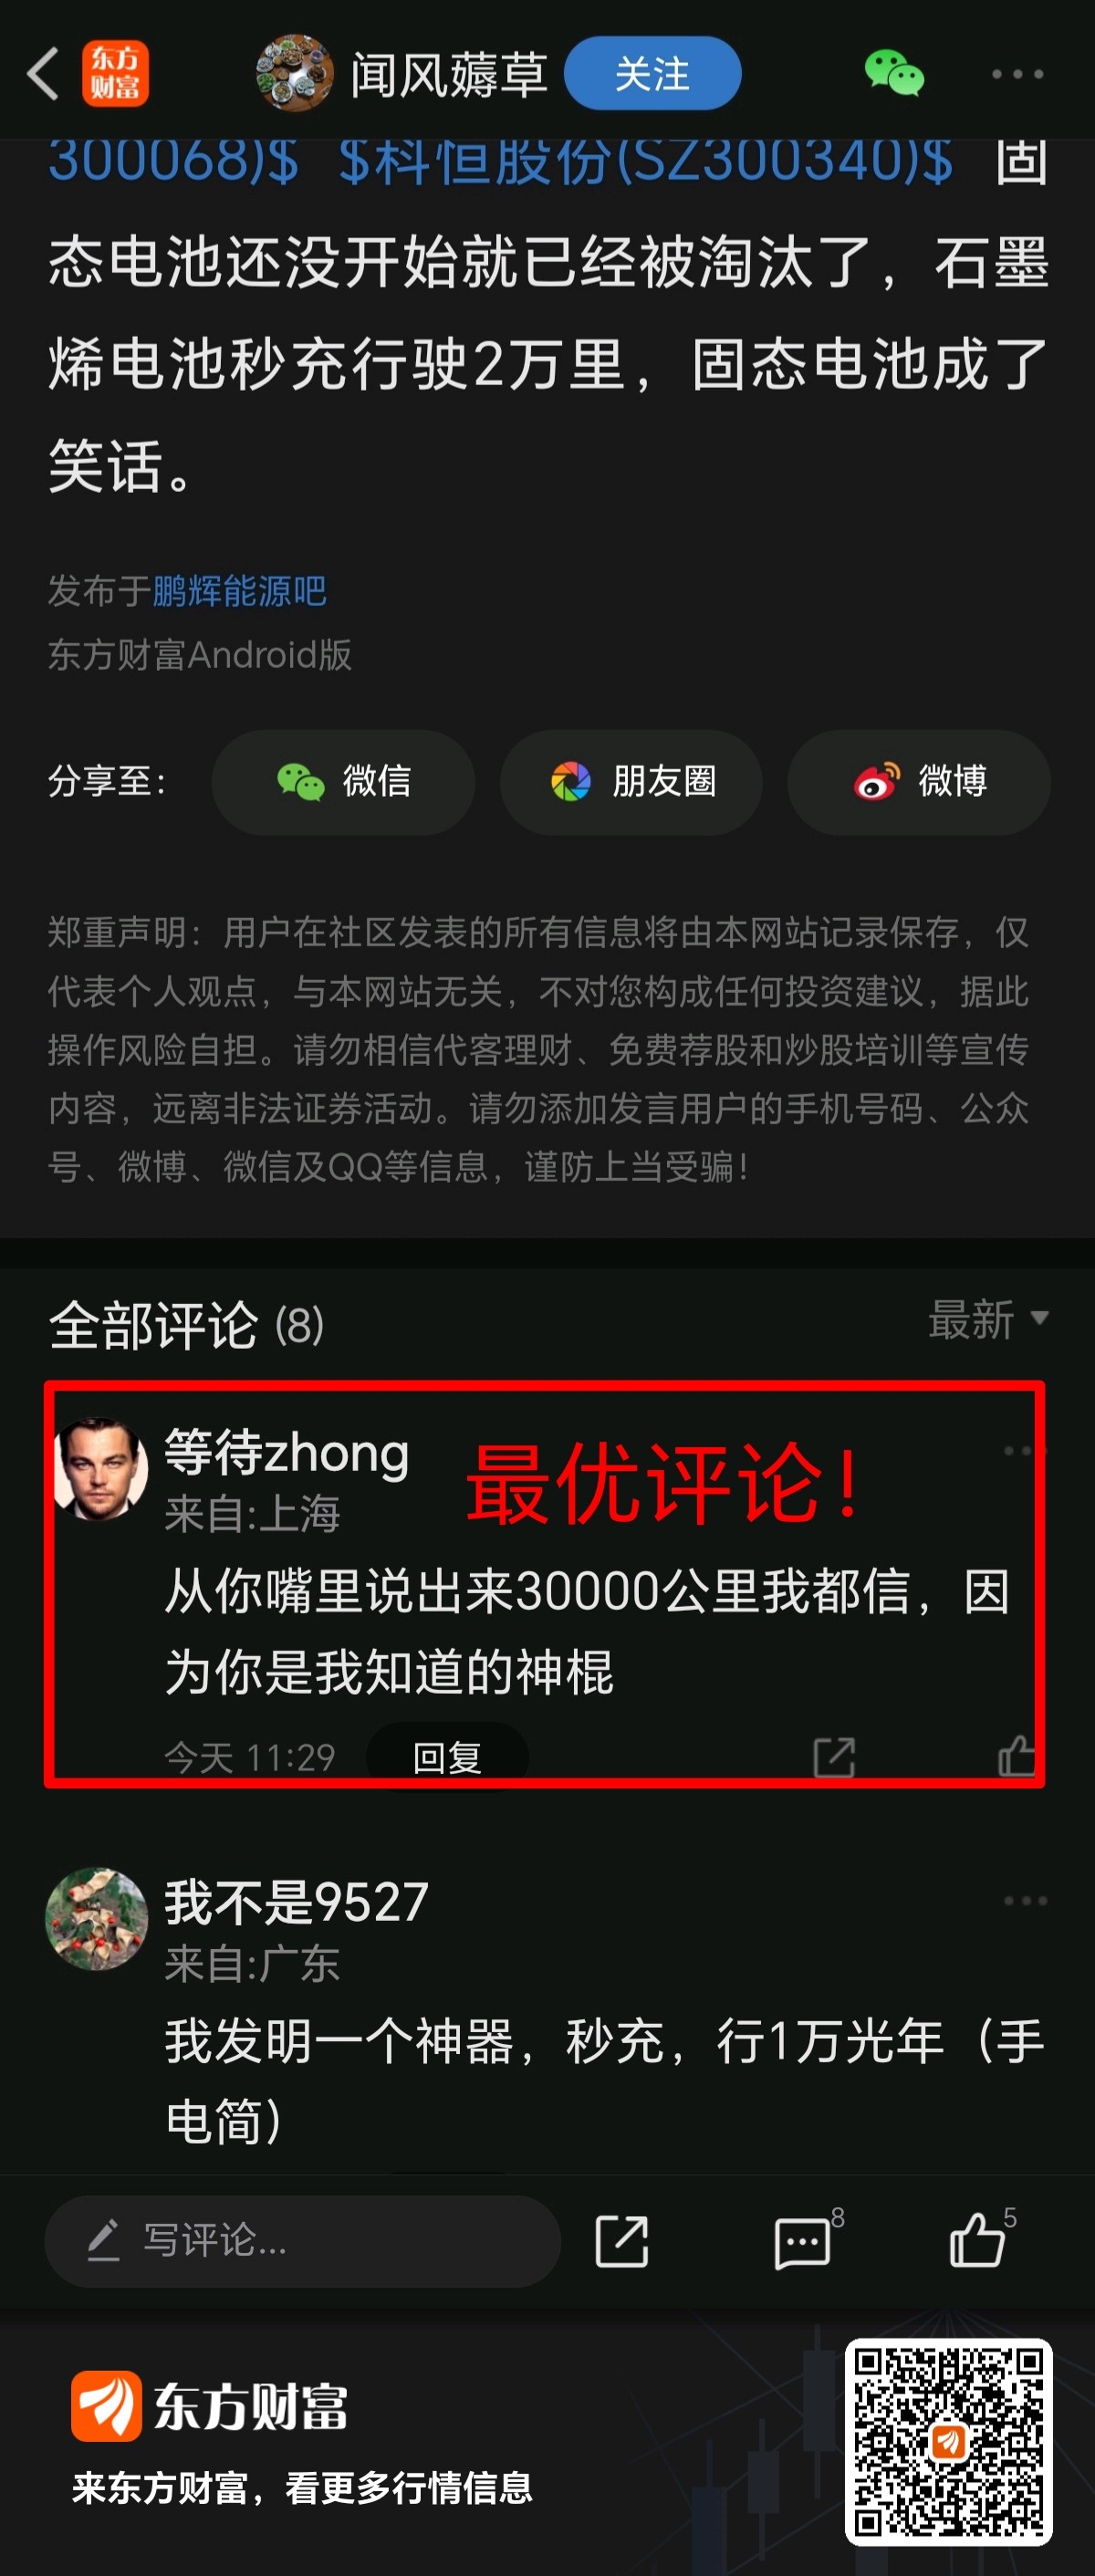Open 科恒股份(SZ300340) stock link

click(x=645, y=161)
